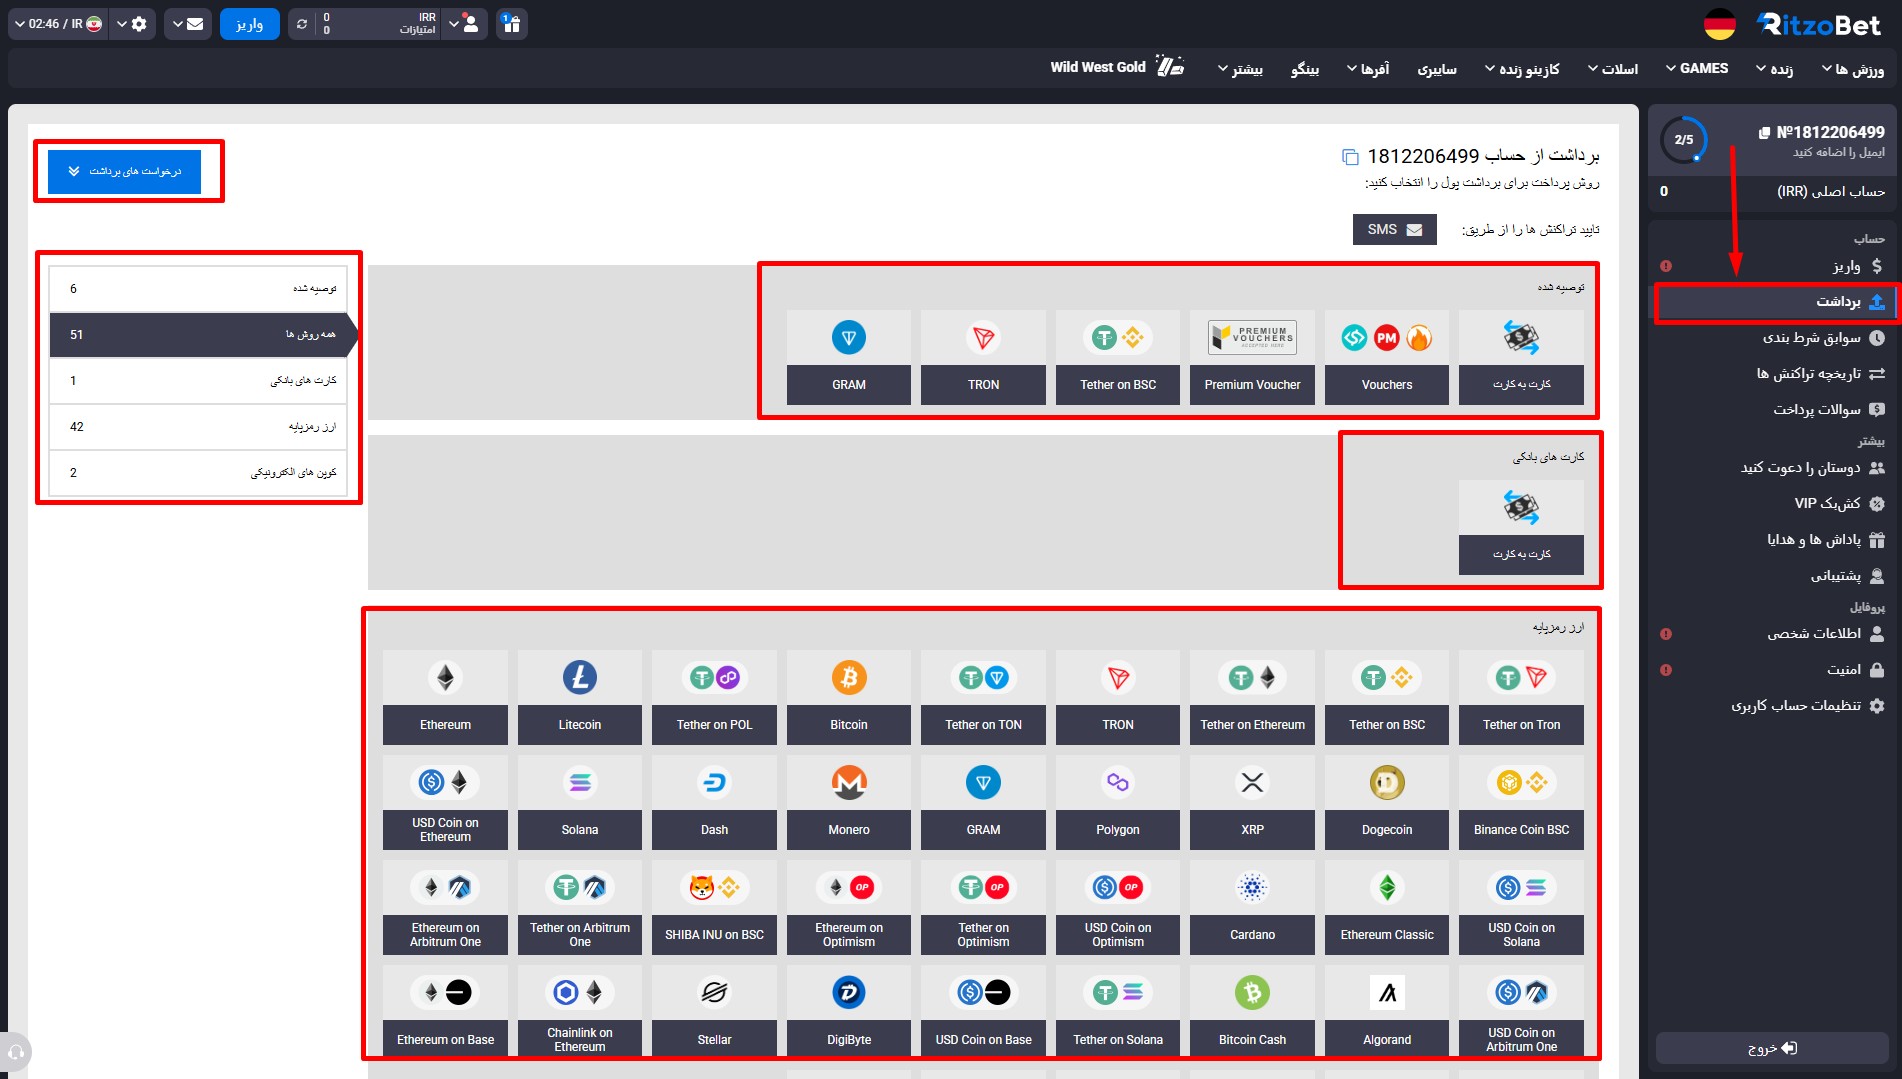Screen dimensions: 1902x1079
Task: Select Binance Coin BSC tile
Action: pyautogui.click(x=1521, y=802)
